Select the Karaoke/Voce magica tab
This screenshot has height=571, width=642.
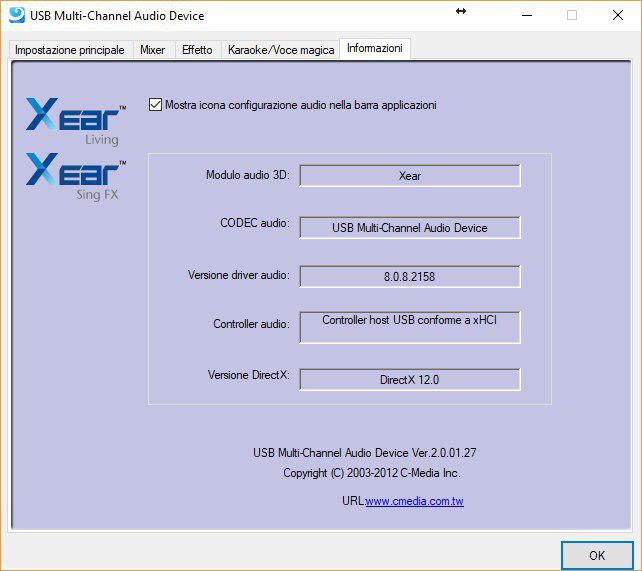click(x=280, y=50)
